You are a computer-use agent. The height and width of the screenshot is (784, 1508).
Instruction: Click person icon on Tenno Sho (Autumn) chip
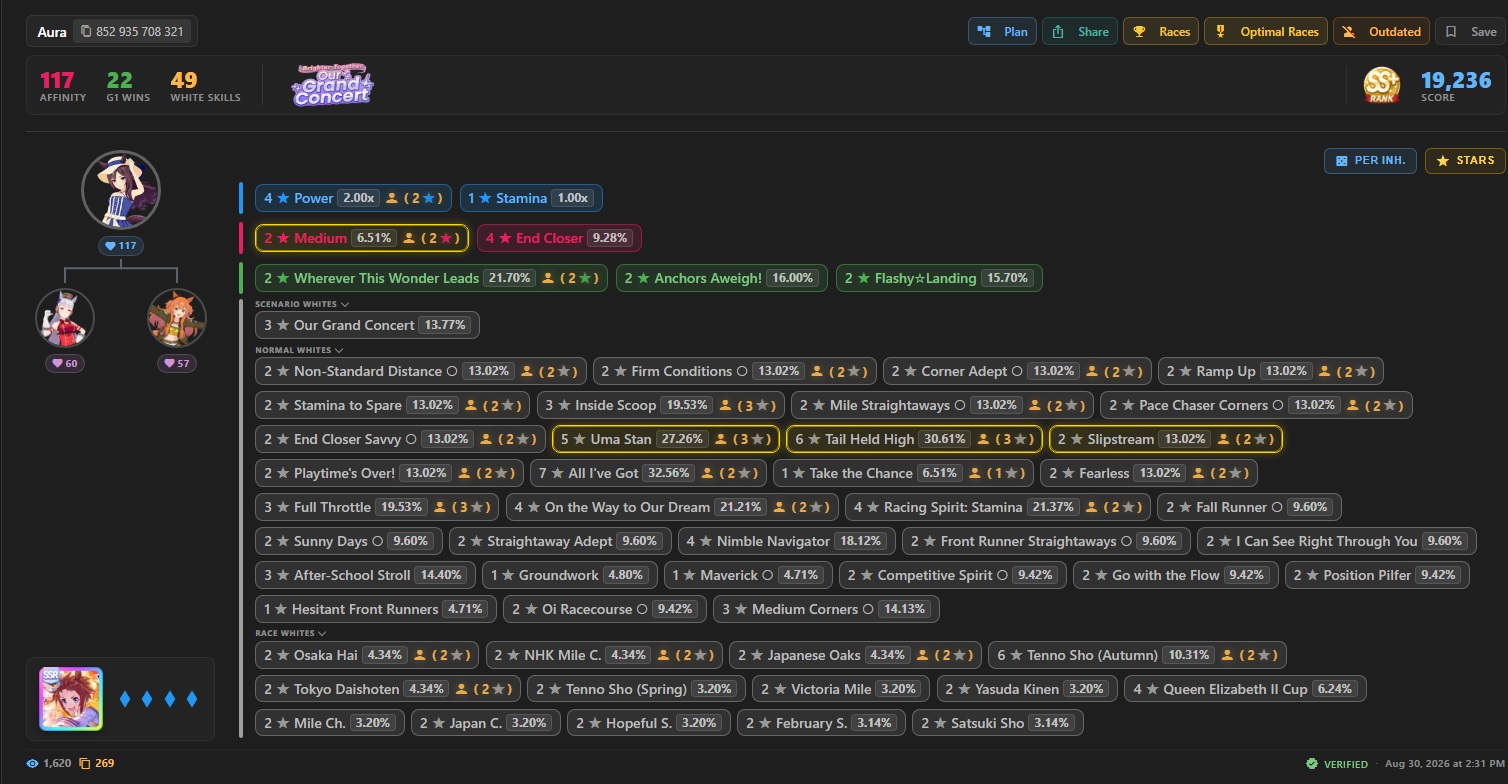pos(1228,655)
